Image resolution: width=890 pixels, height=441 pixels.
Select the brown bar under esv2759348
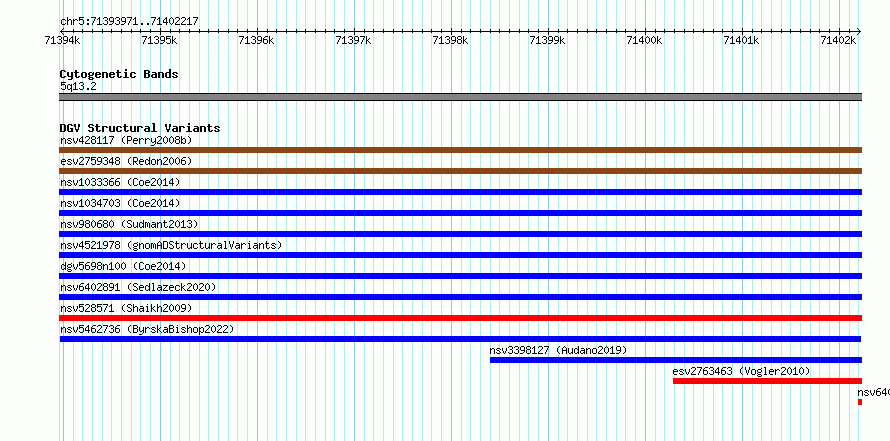(x=460, y=171)
